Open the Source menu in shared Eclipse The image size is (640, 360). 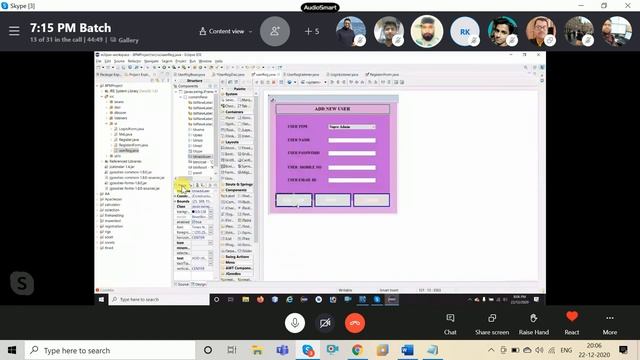click(x=119, y=61)
